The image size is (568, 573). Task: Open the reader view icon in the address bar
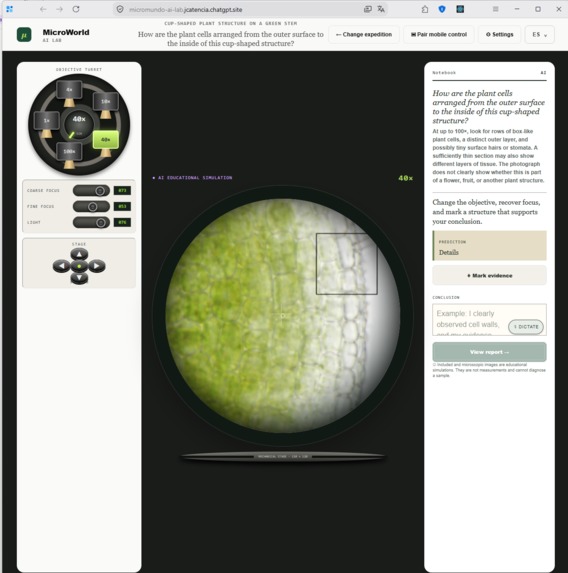click(x=368, y=10)
